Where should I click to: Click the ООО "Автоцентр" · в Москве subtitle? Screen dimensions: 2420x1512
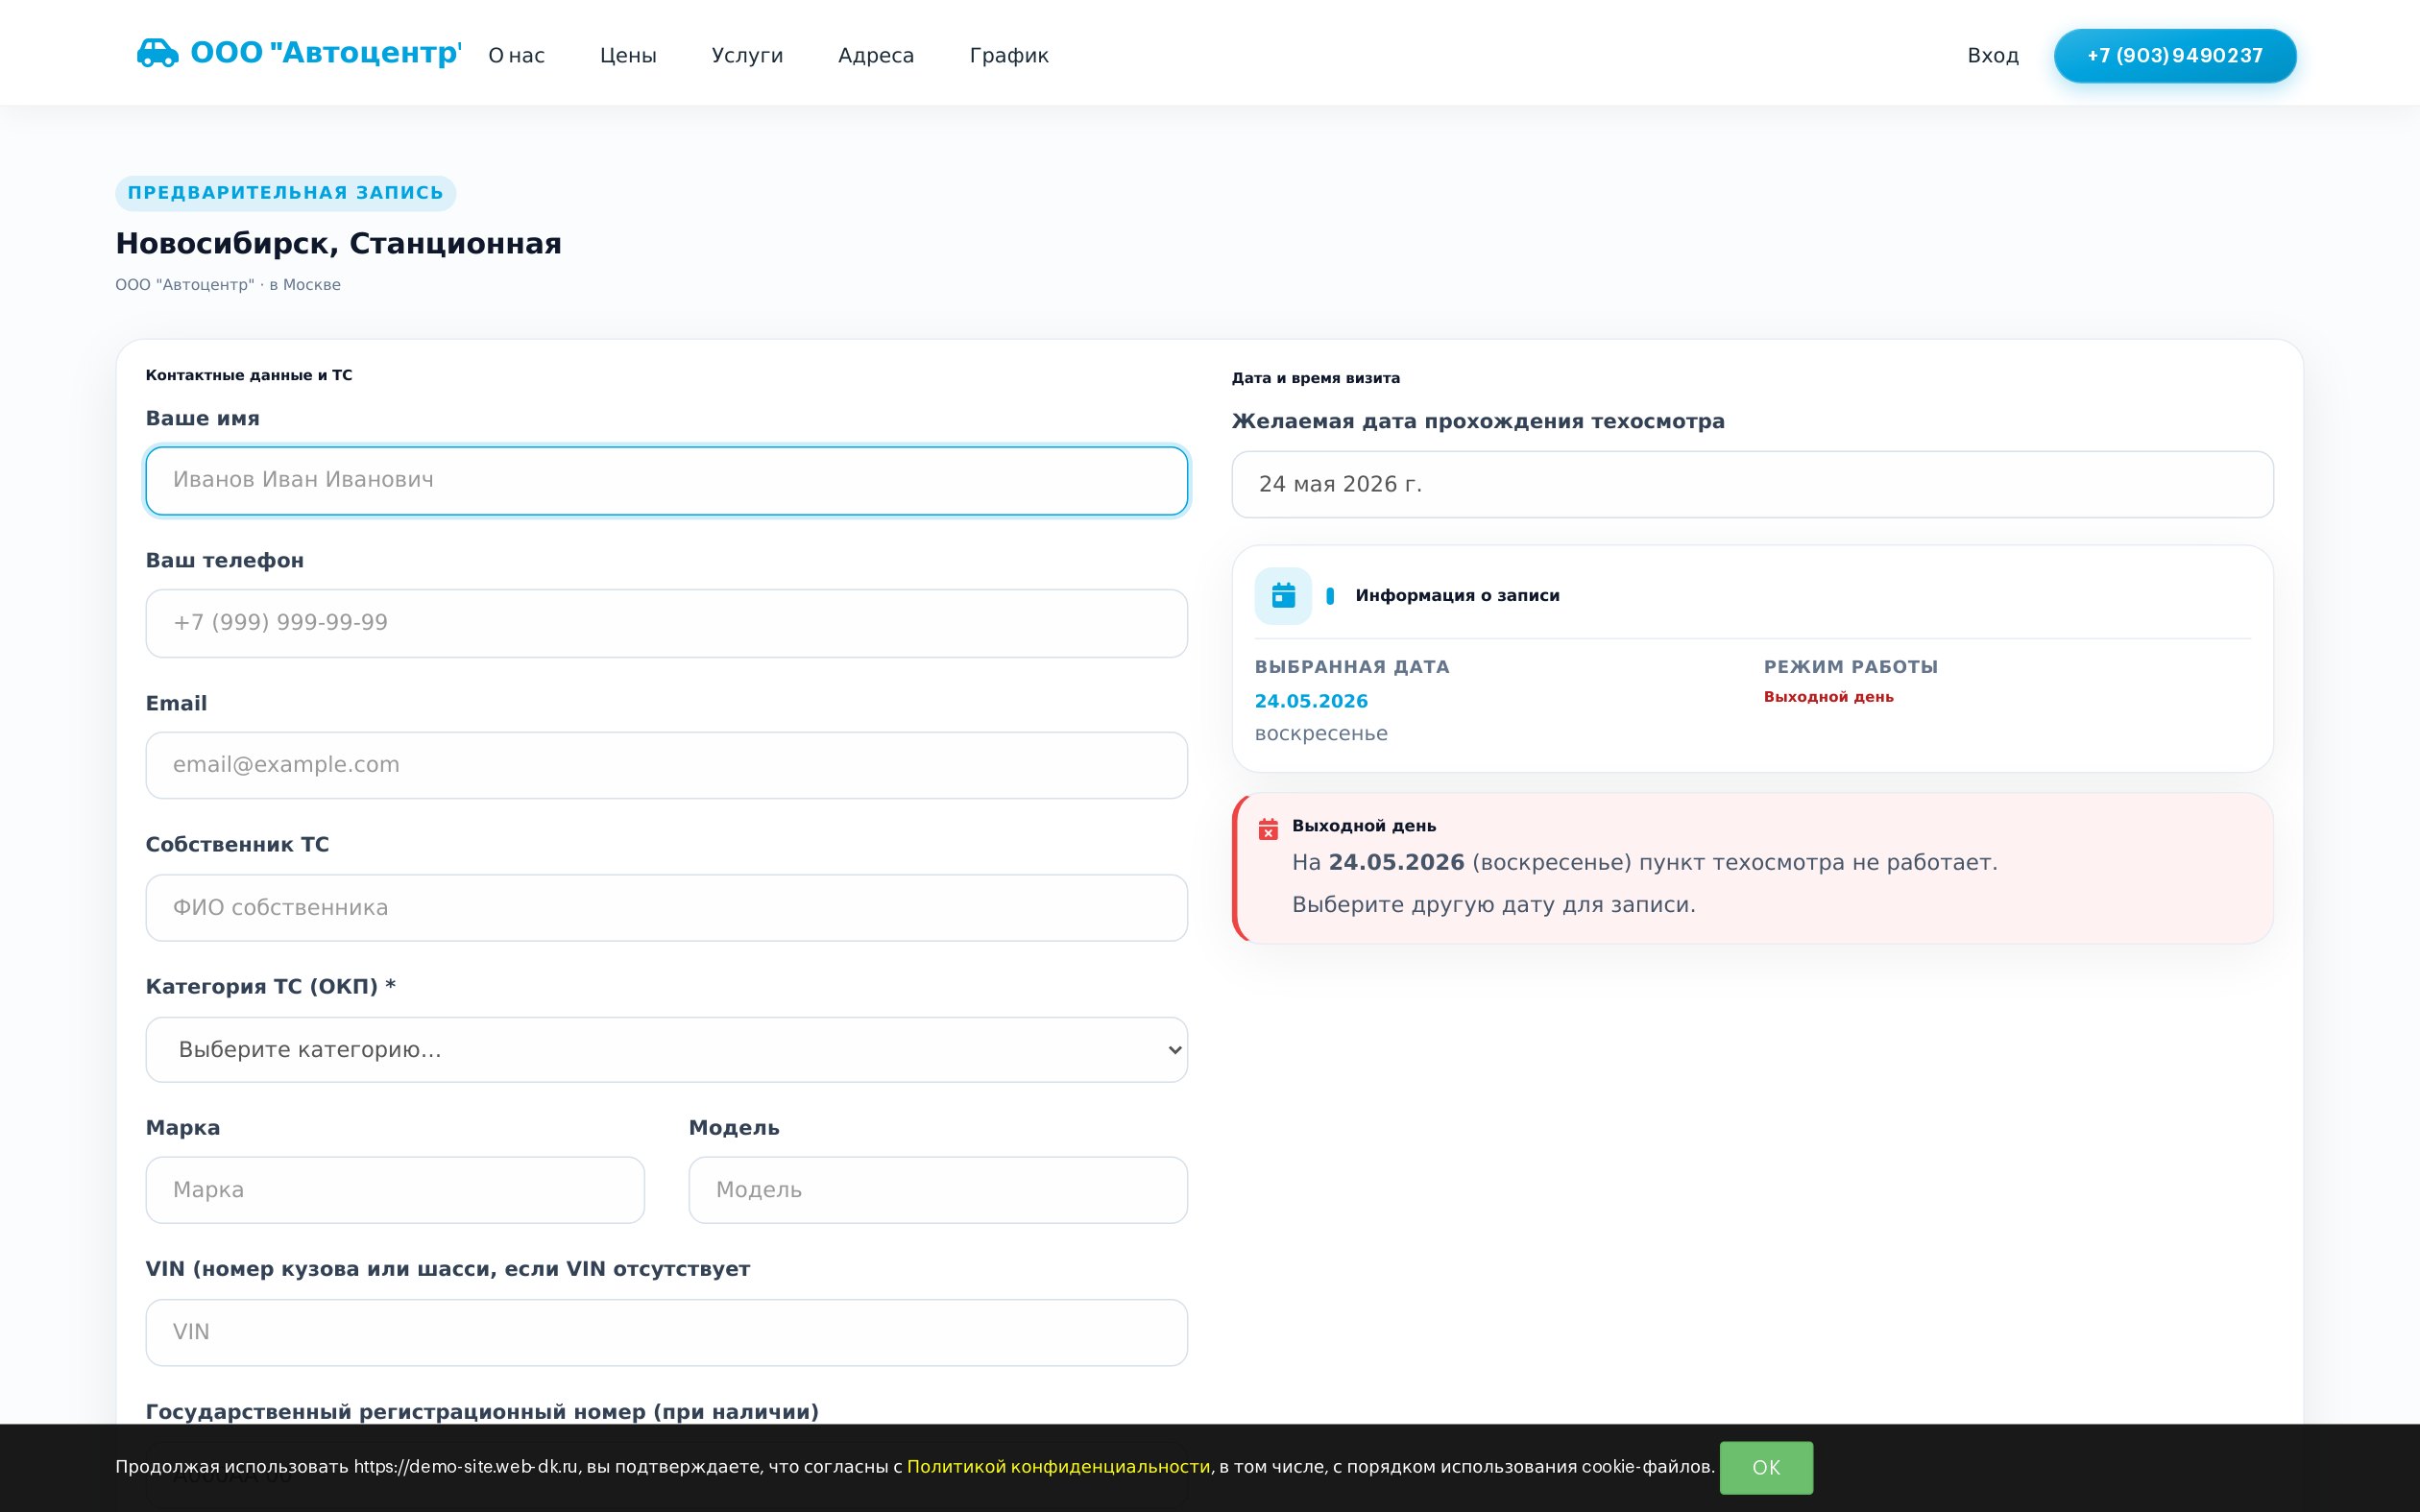click(x=228, y=285)
